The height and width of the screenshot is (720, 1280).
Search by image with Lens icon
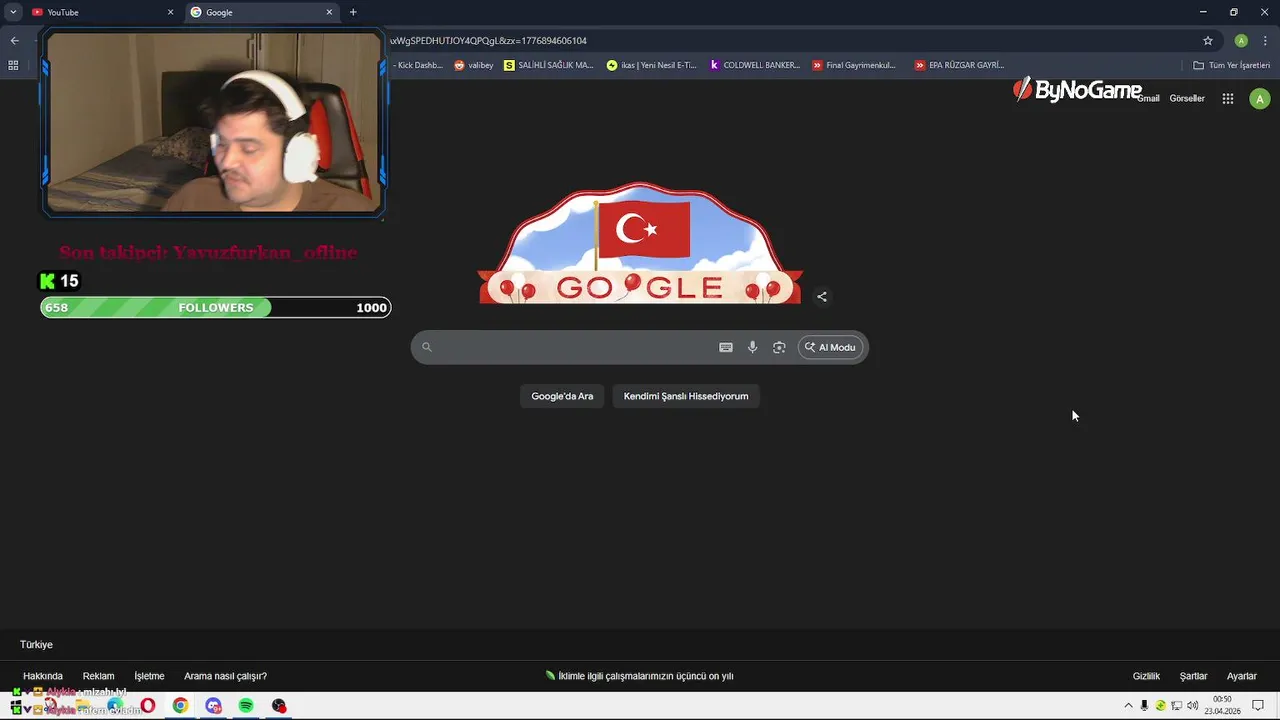pos(779,347)
